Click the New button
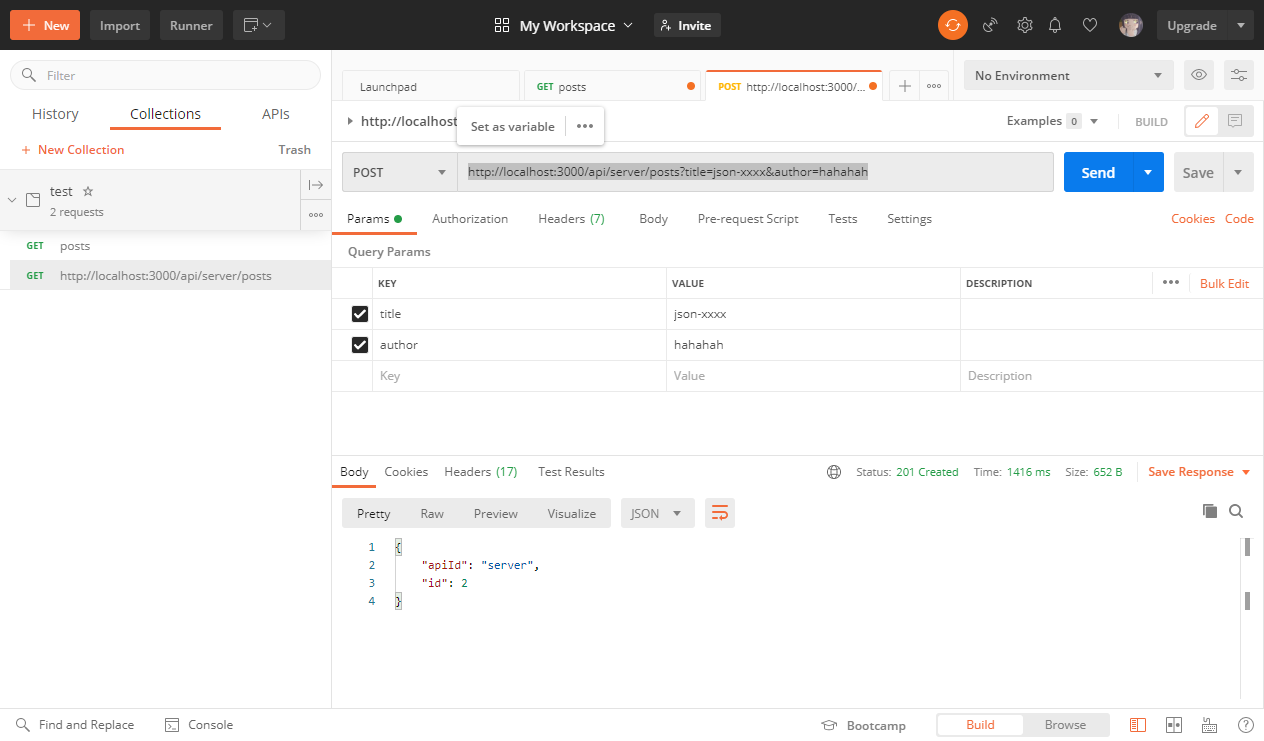This screenshot has width=1264, height=741. coord(45,25)
